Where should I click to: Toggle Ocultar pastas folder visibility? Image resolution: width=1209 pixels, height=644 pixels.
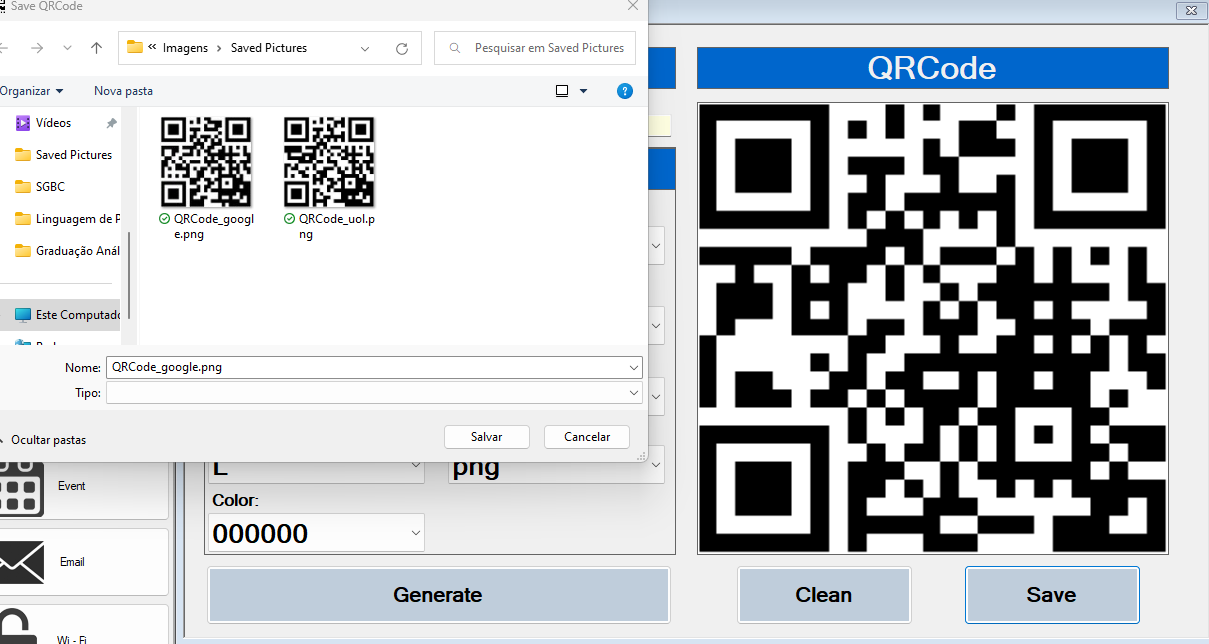point(50,439)
